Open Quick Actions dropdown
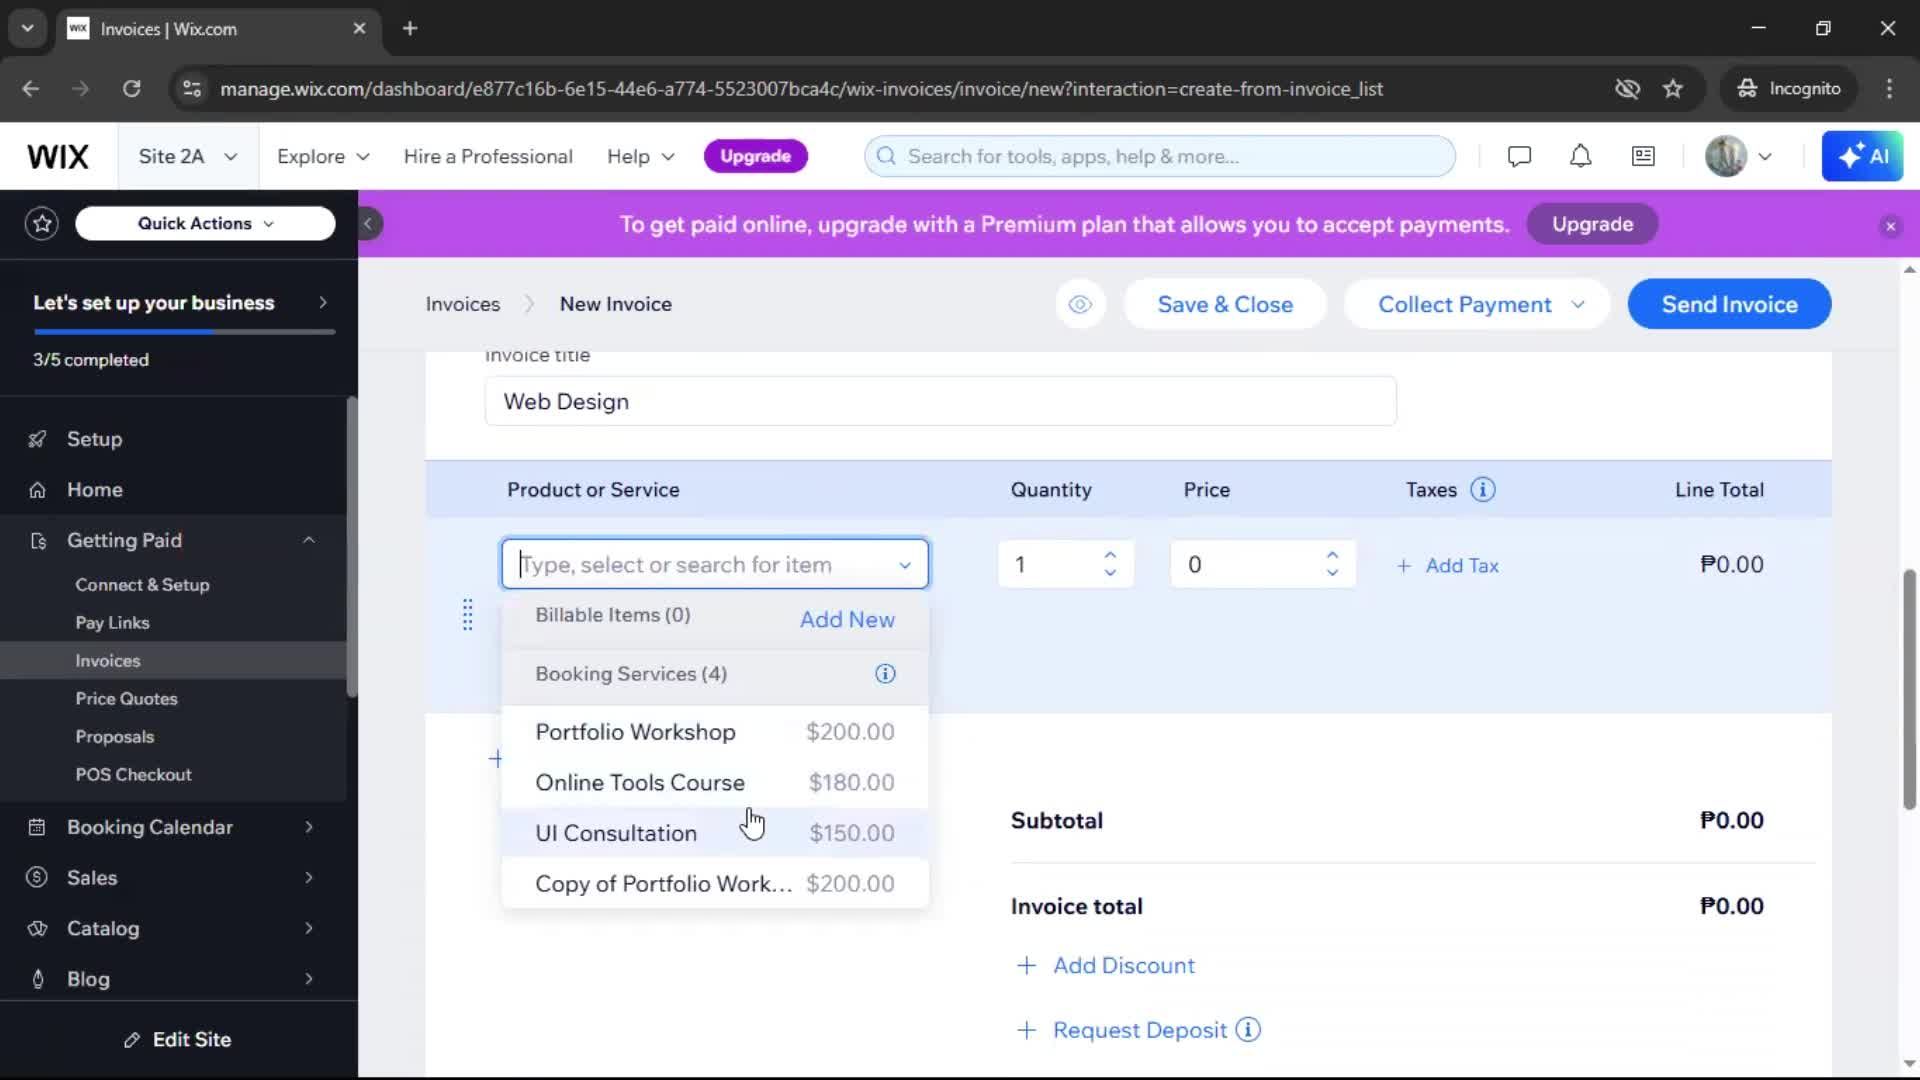1920x1080 pixels. [205, 224]
